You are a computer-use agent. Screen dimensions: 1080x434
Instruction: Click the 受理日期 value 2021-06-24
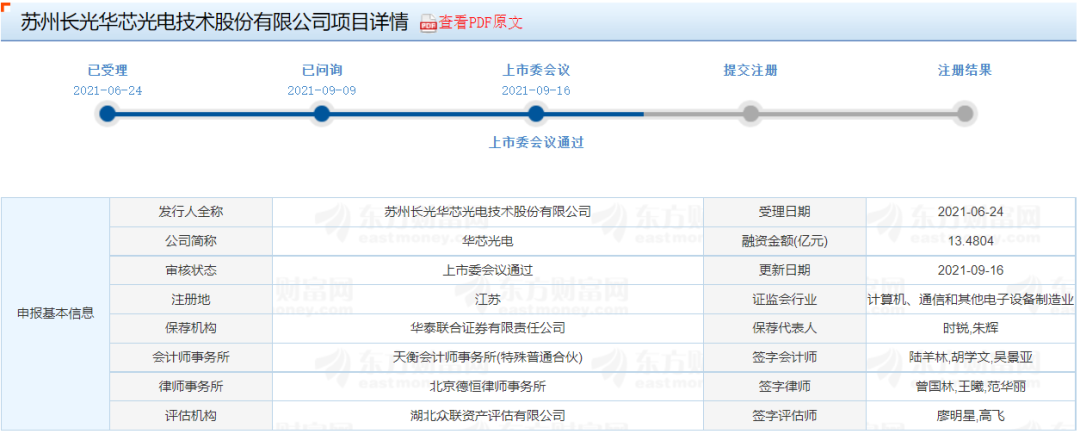971,212
